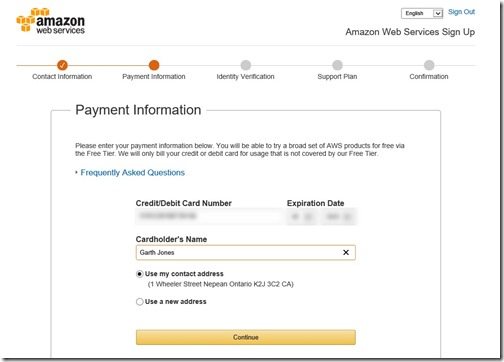Click the Support Plan step circle
Viewport: 504px width, 362px height.
pos(337,65)
